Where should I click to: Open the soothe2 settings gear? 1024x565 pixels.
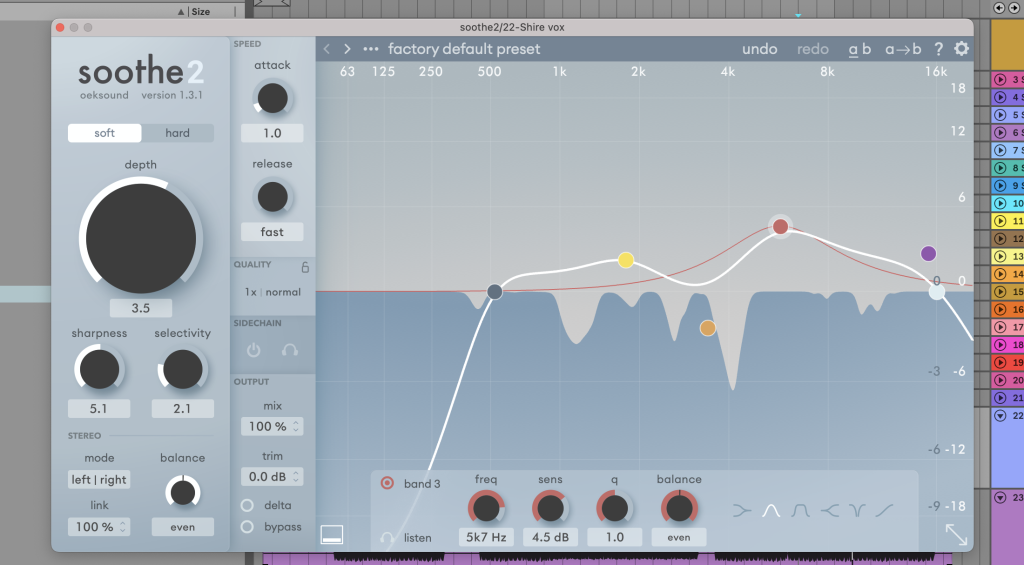tap(961, 49)
